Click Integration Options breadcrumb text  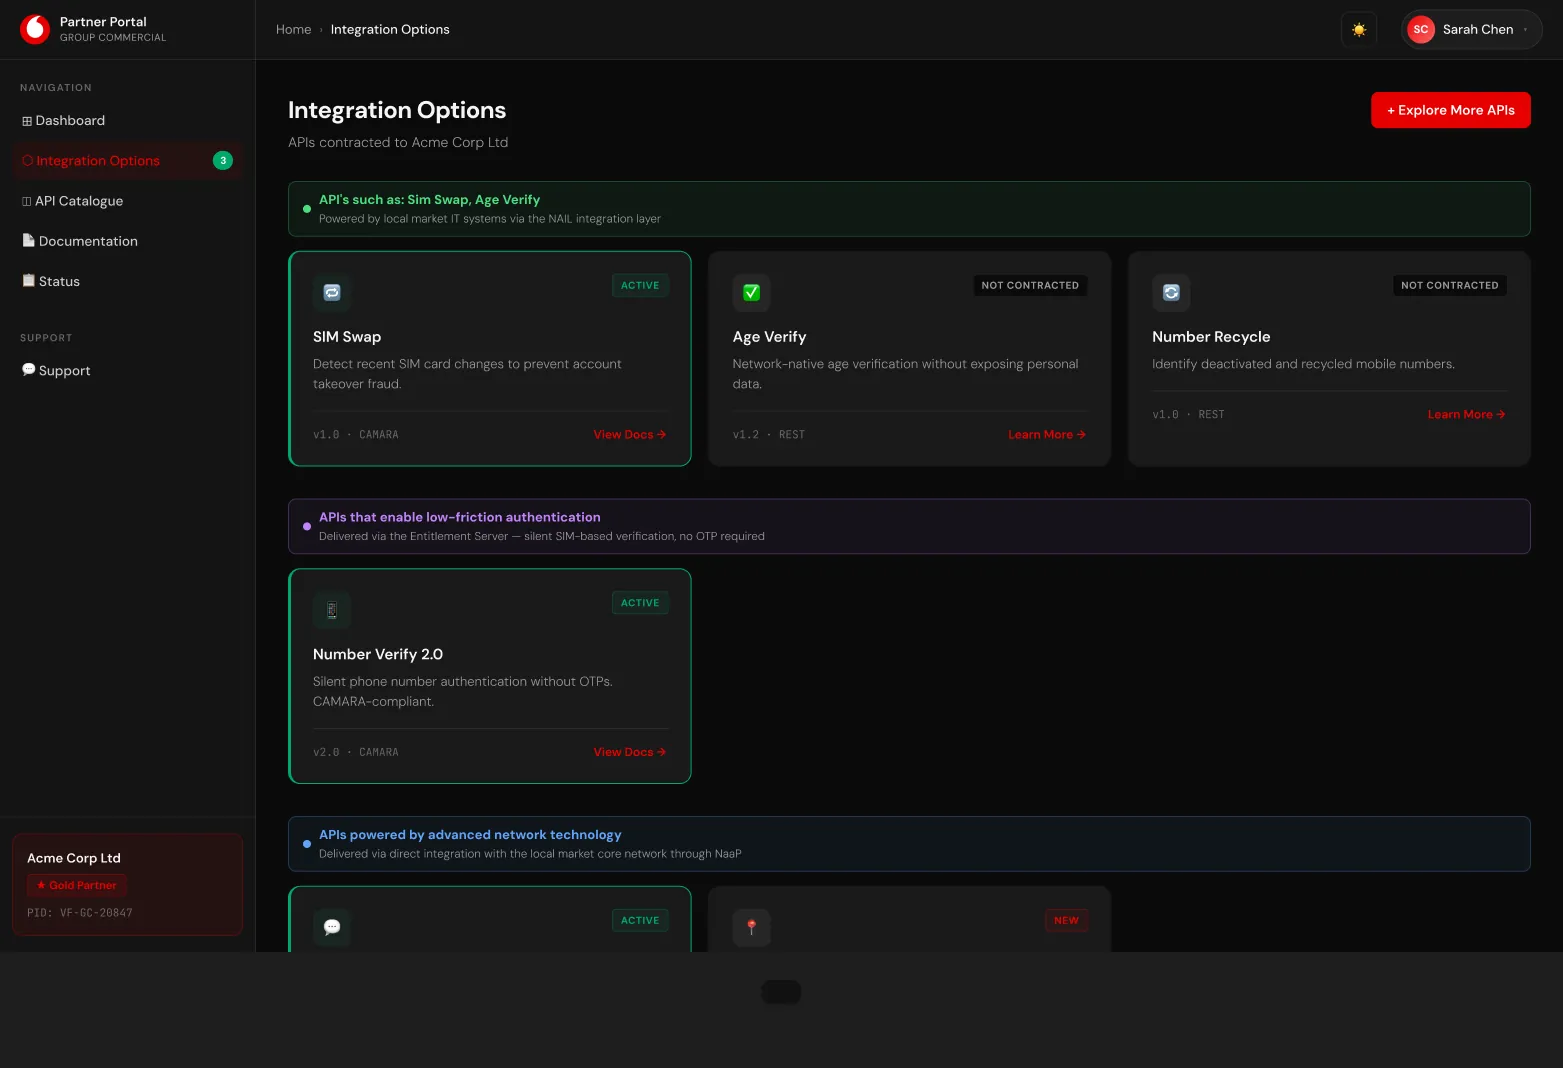pos(390,30)
